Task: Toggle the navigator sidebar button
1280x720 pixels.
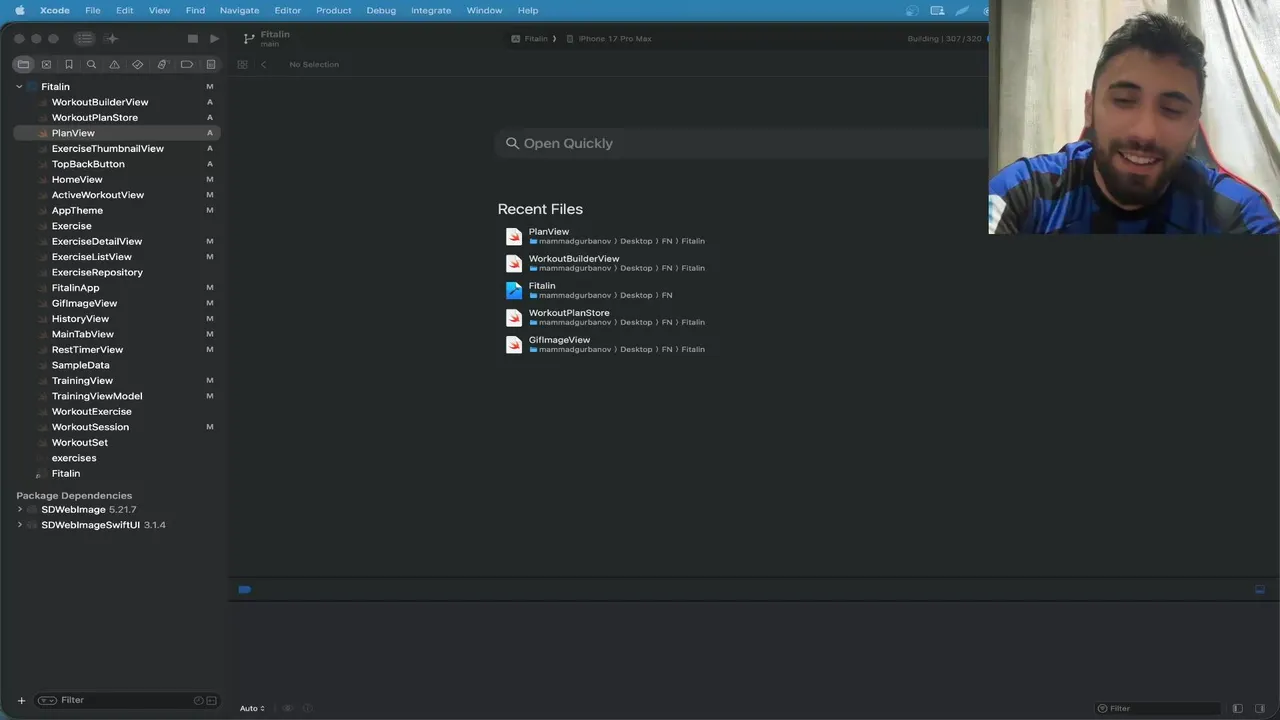Action: point(84,38)
